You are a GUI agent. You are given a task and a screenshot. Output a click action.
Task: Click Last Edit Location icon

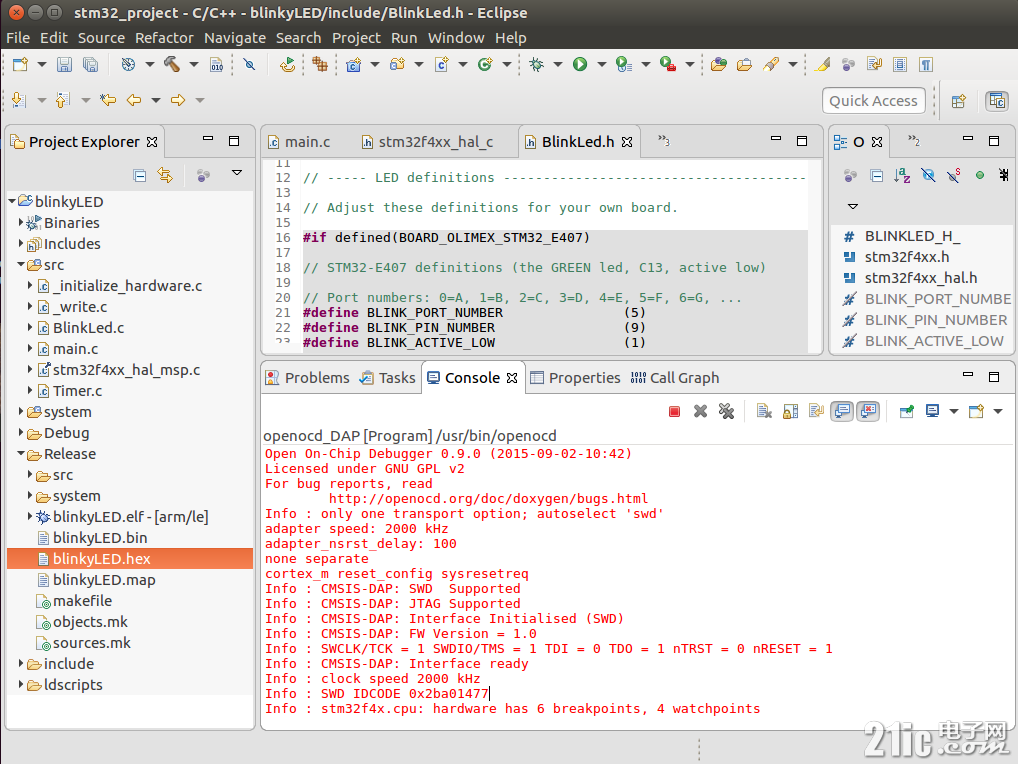[x=108, y=100]
